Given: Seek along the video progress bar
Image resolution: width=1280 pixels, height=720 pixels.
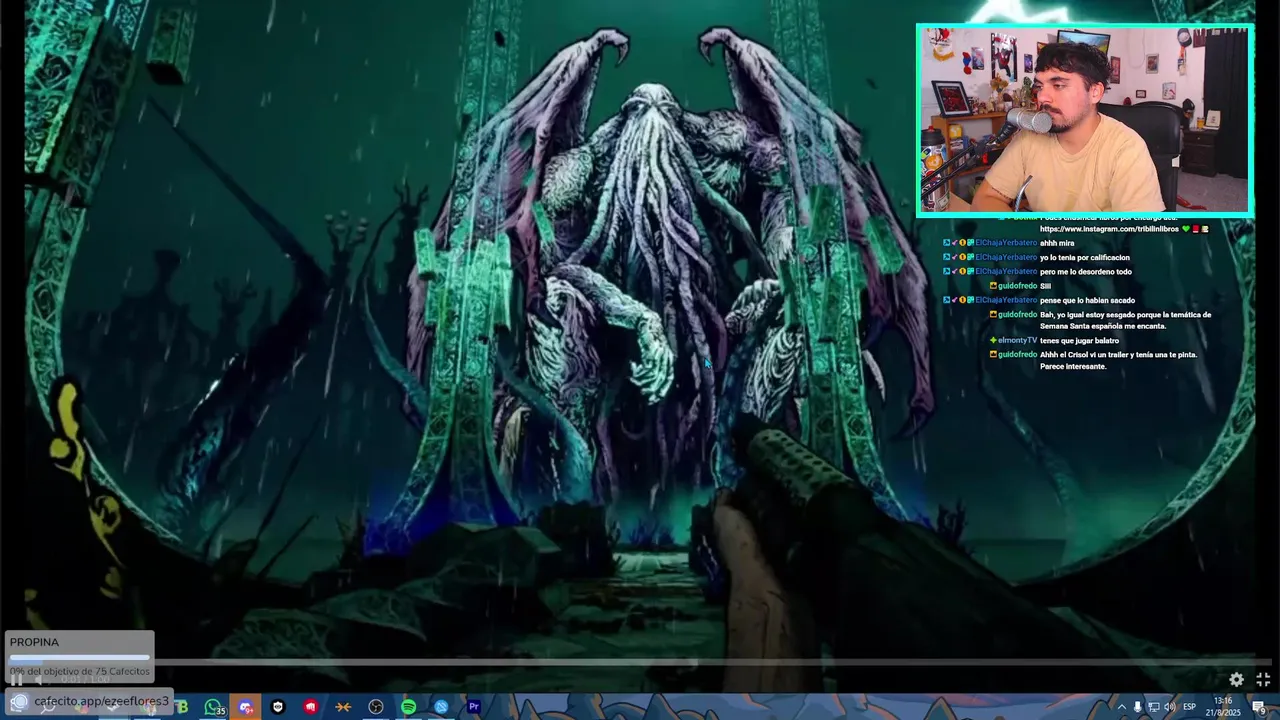Looking at the screenshot, I should click(x=640, y=662).
